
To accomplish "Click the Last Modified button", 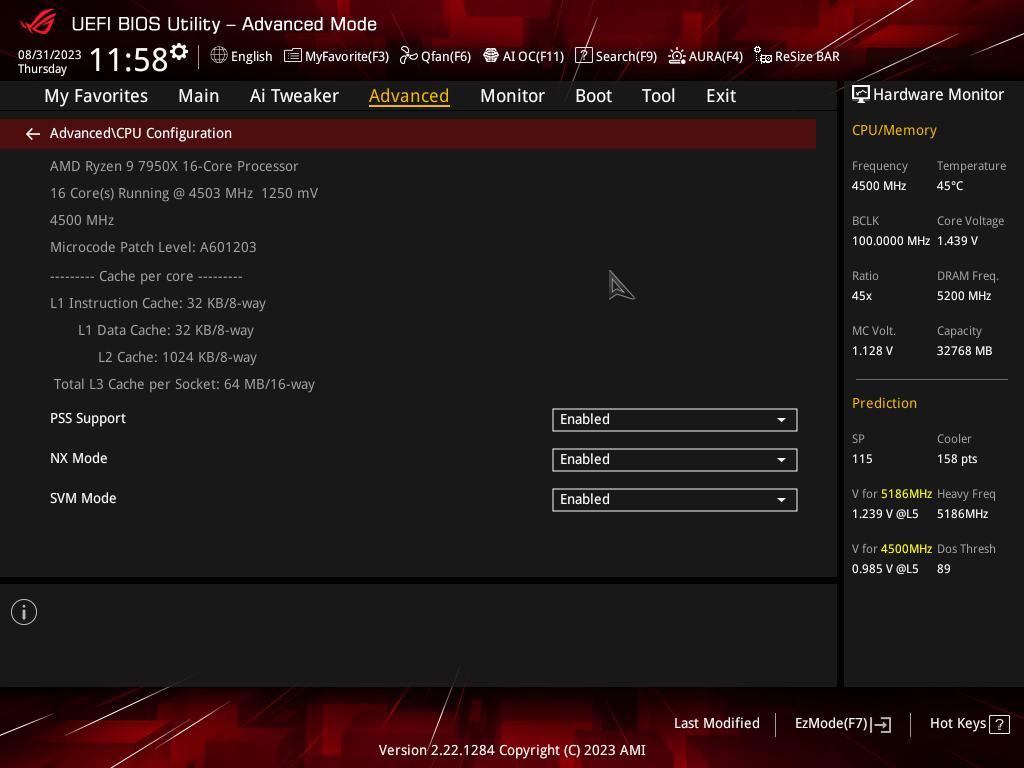I will [x=716, y=724].
